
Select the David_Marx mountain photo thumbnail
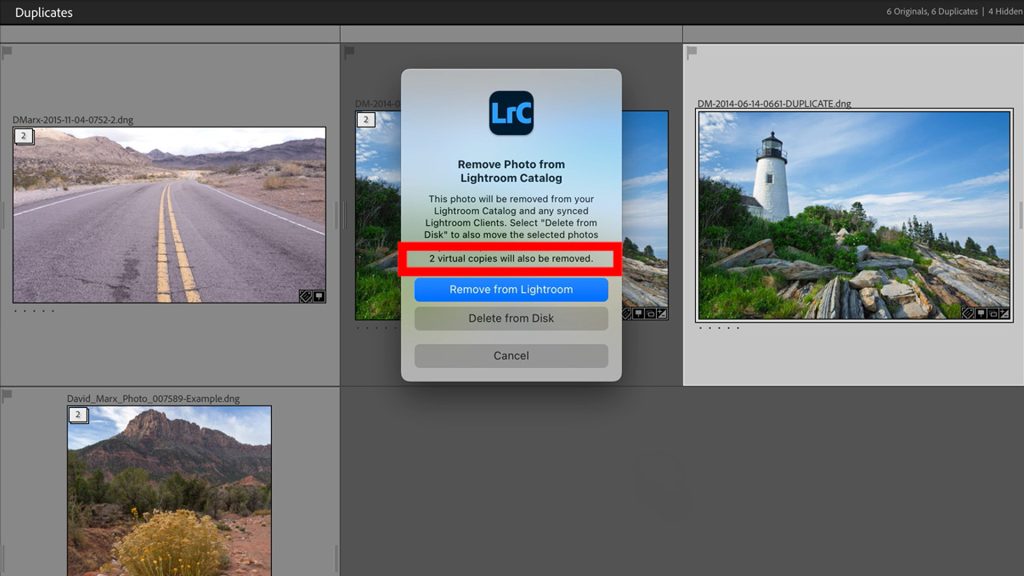[169, 490]
